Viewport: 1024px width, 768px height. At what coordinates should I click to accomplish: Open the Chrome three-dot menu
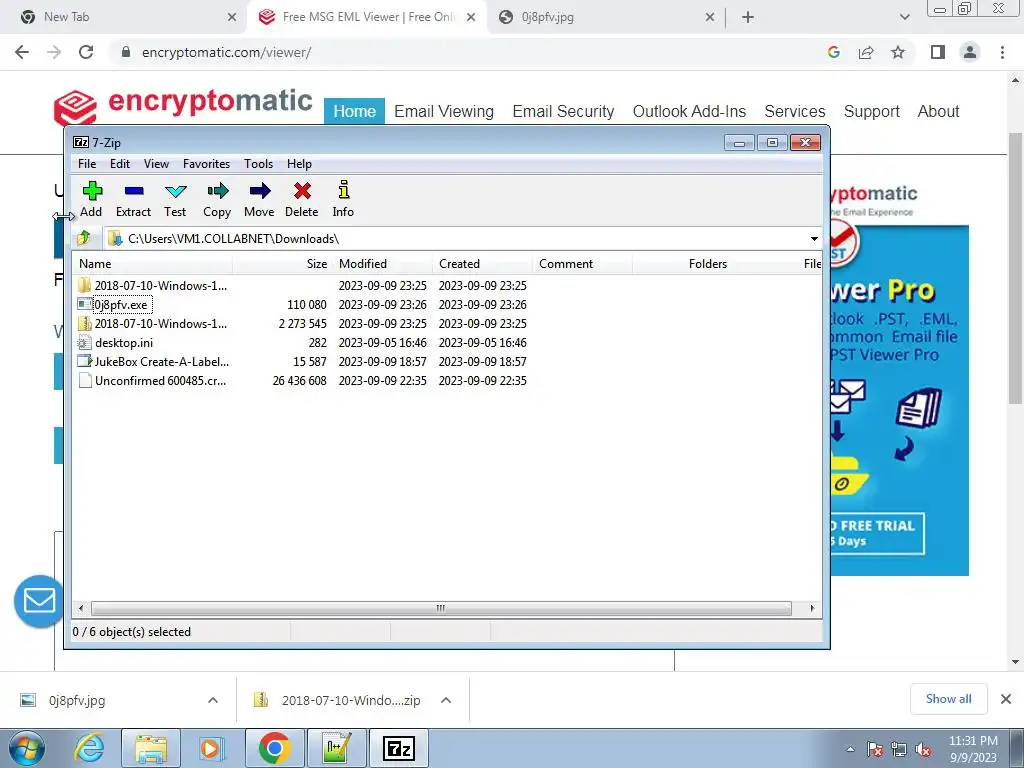(1002, 52)
